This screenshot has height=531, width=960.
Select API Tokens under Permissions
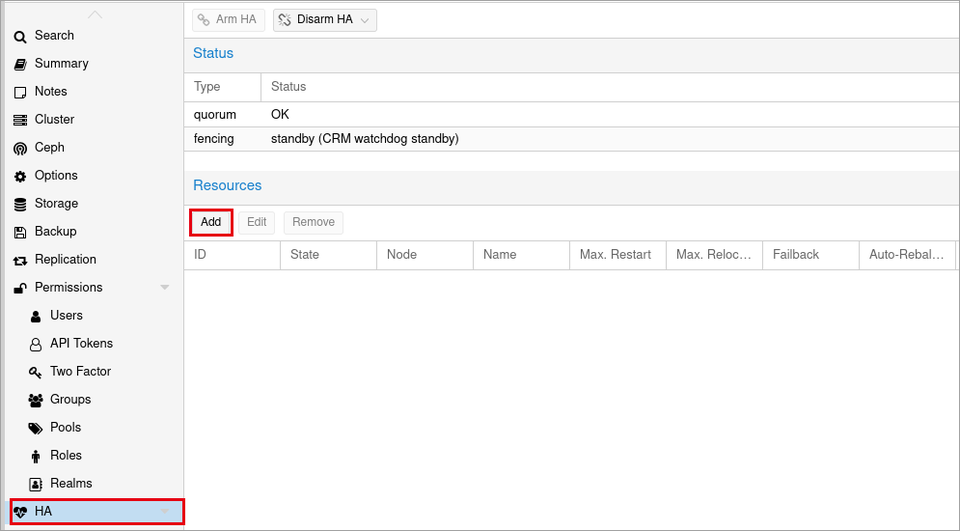click(94, 344)
